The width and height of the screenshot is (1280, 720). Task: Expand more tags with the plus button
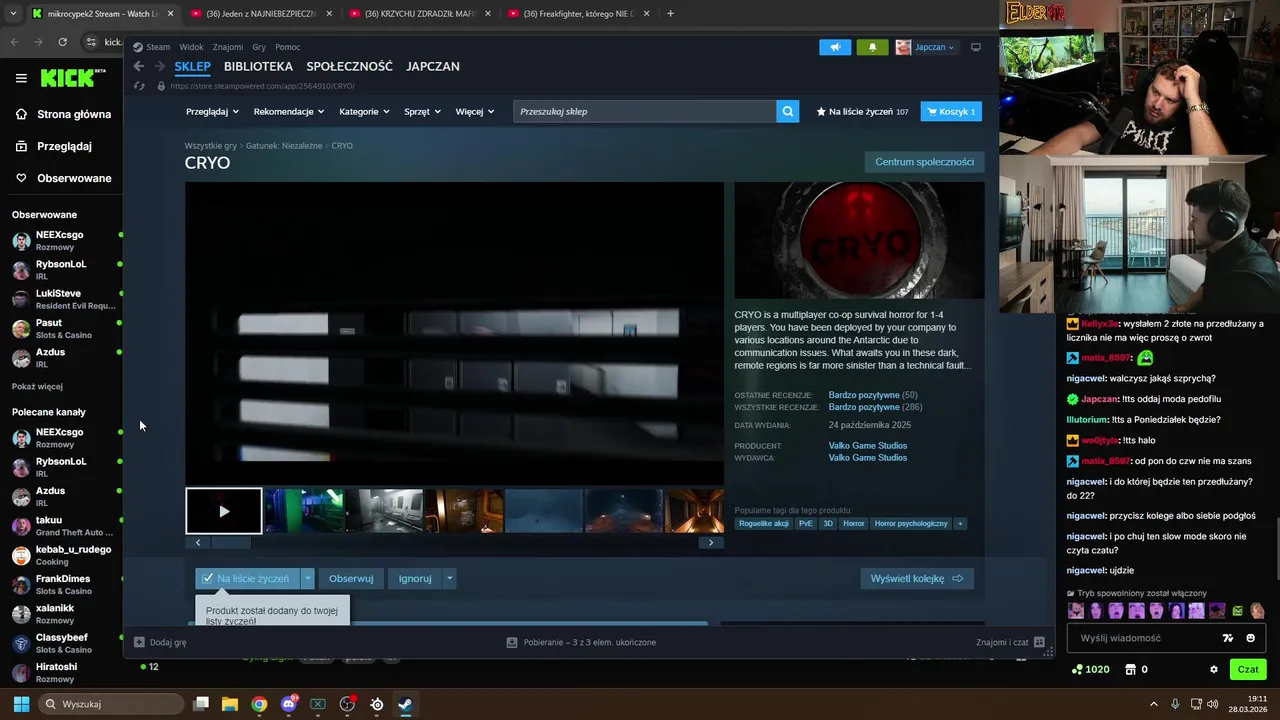coord(960,523)
